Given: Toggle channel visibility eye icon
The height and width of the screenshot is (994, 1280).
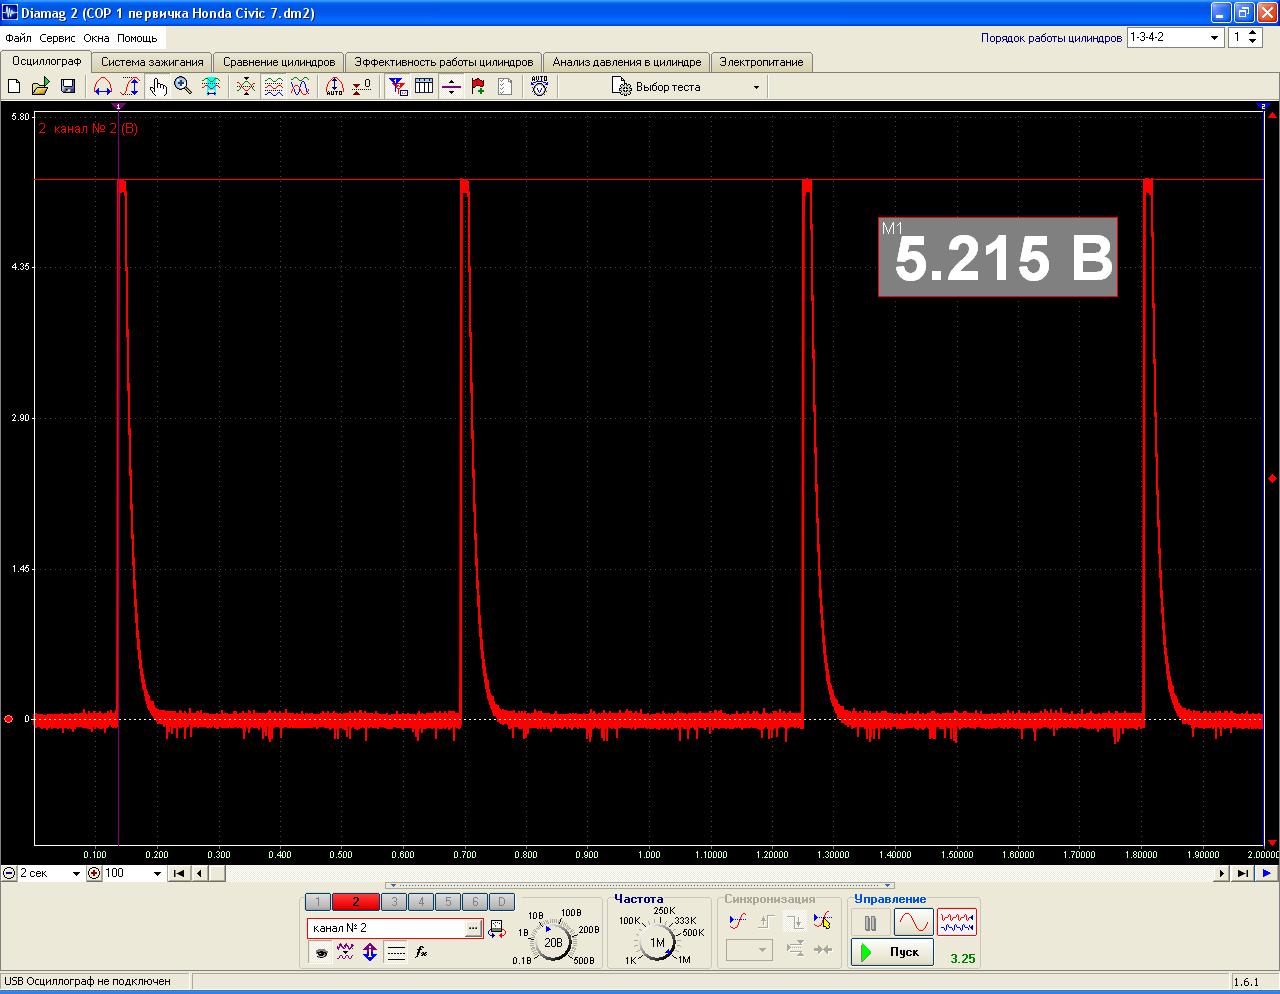Looking at the screenshot, I should 321,953.
